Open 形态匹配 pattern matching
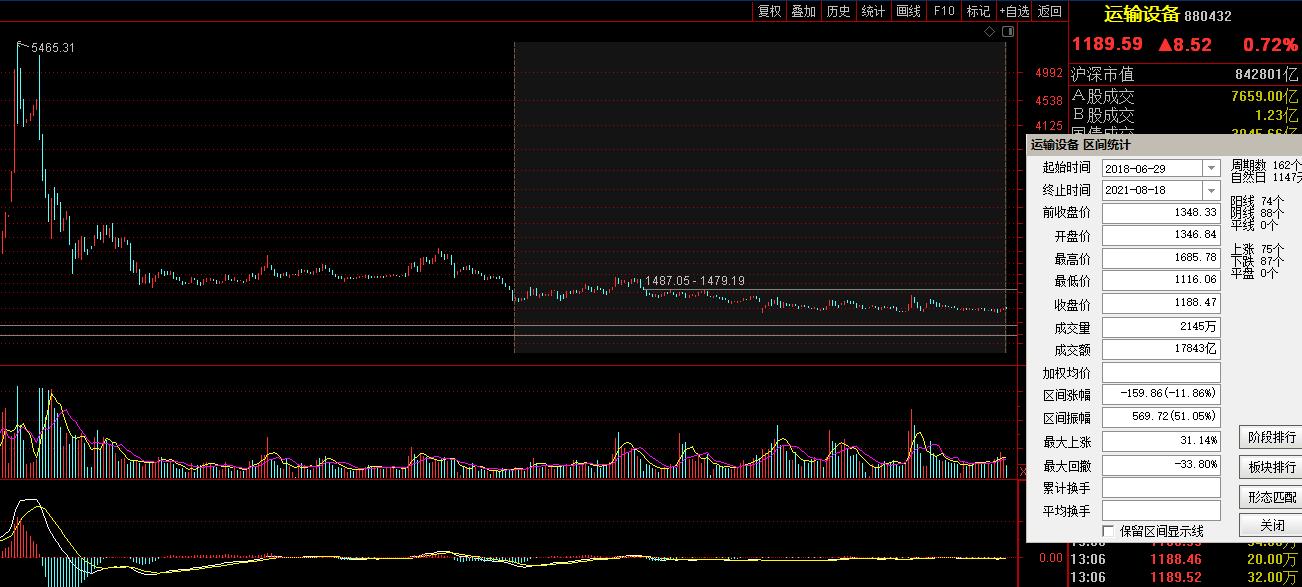 click(x=1271, y=497)
